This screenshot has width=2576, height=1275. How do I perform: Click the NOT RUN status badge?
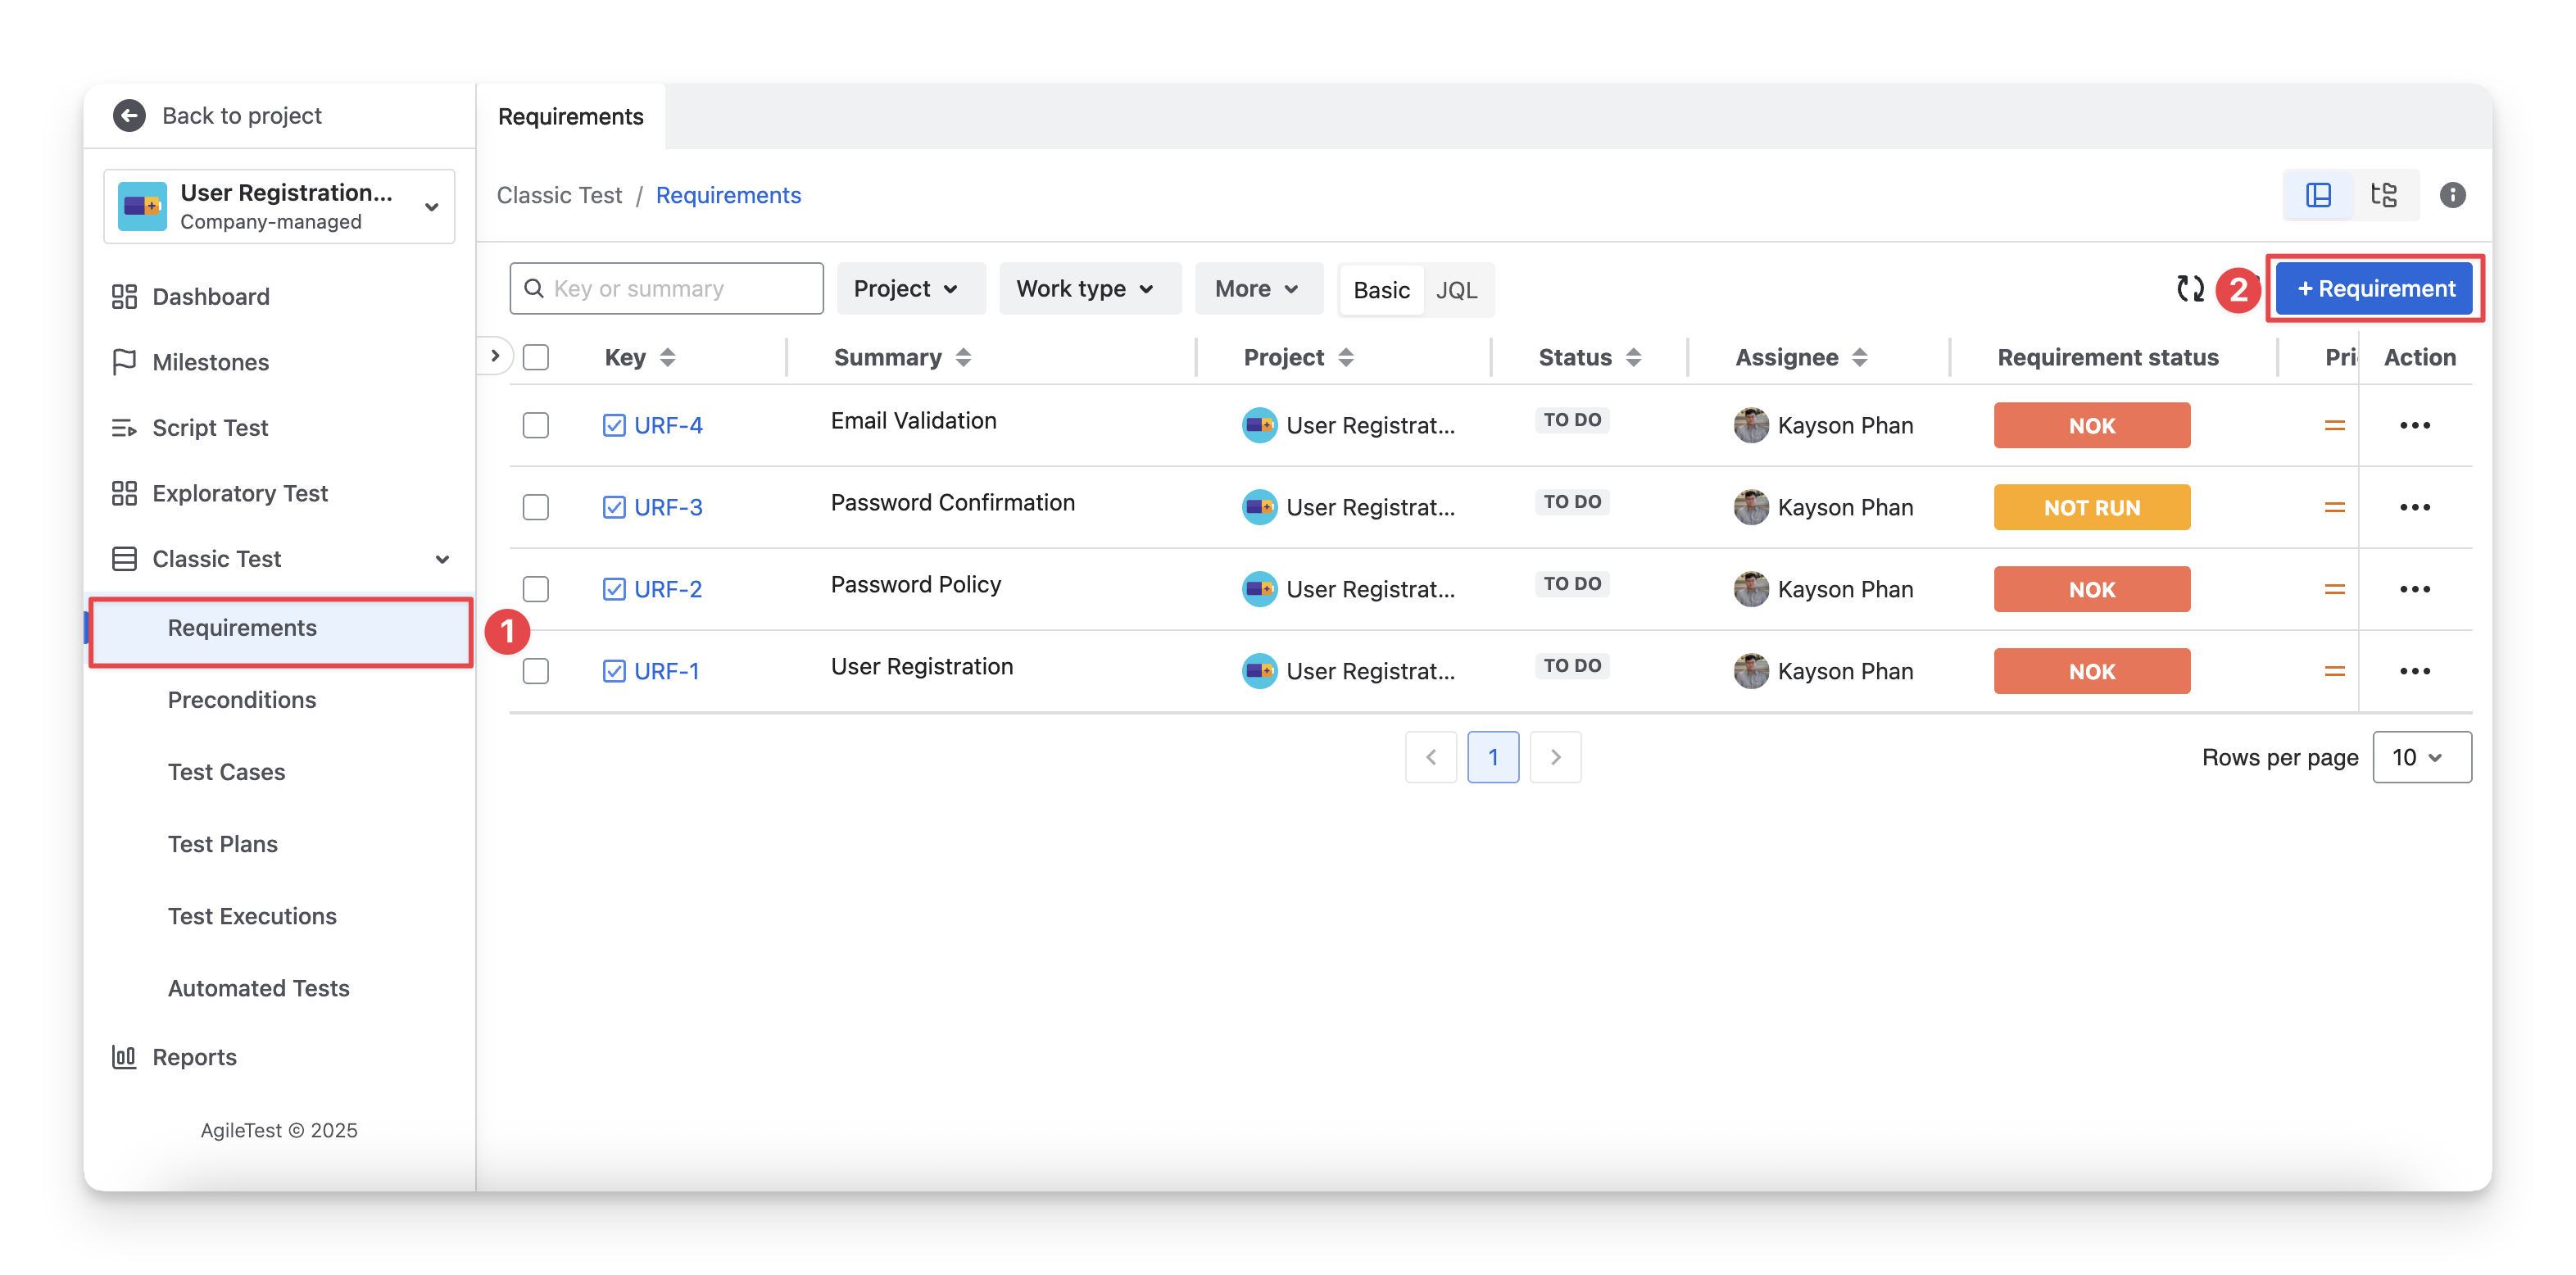click(2091, 508)
